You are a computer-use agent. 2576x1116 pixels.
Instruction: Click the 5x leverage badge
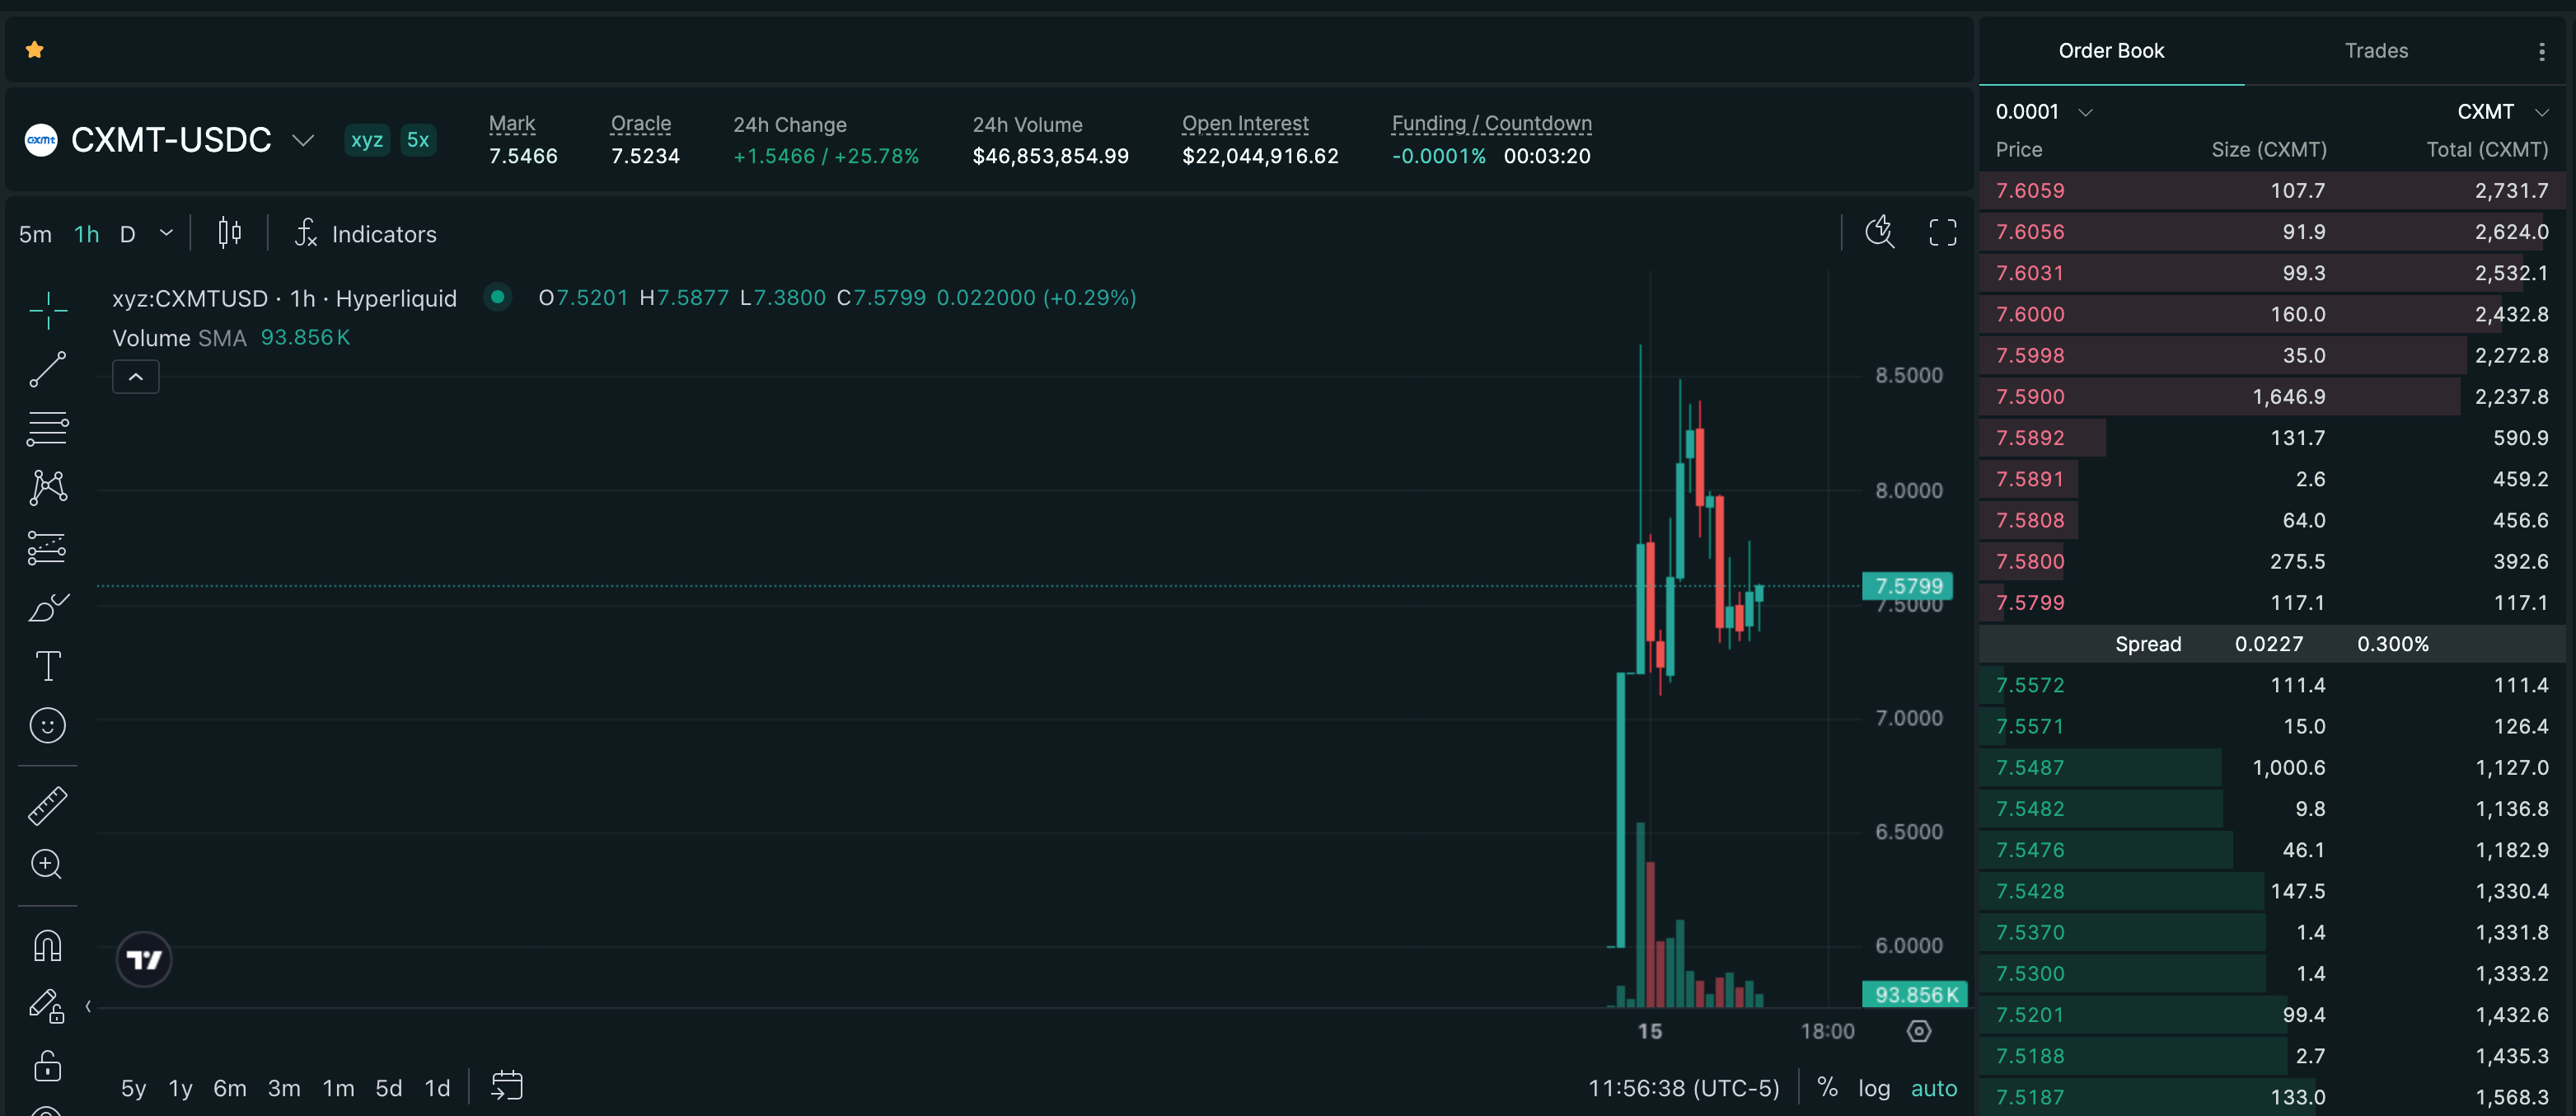coord(418,140)
